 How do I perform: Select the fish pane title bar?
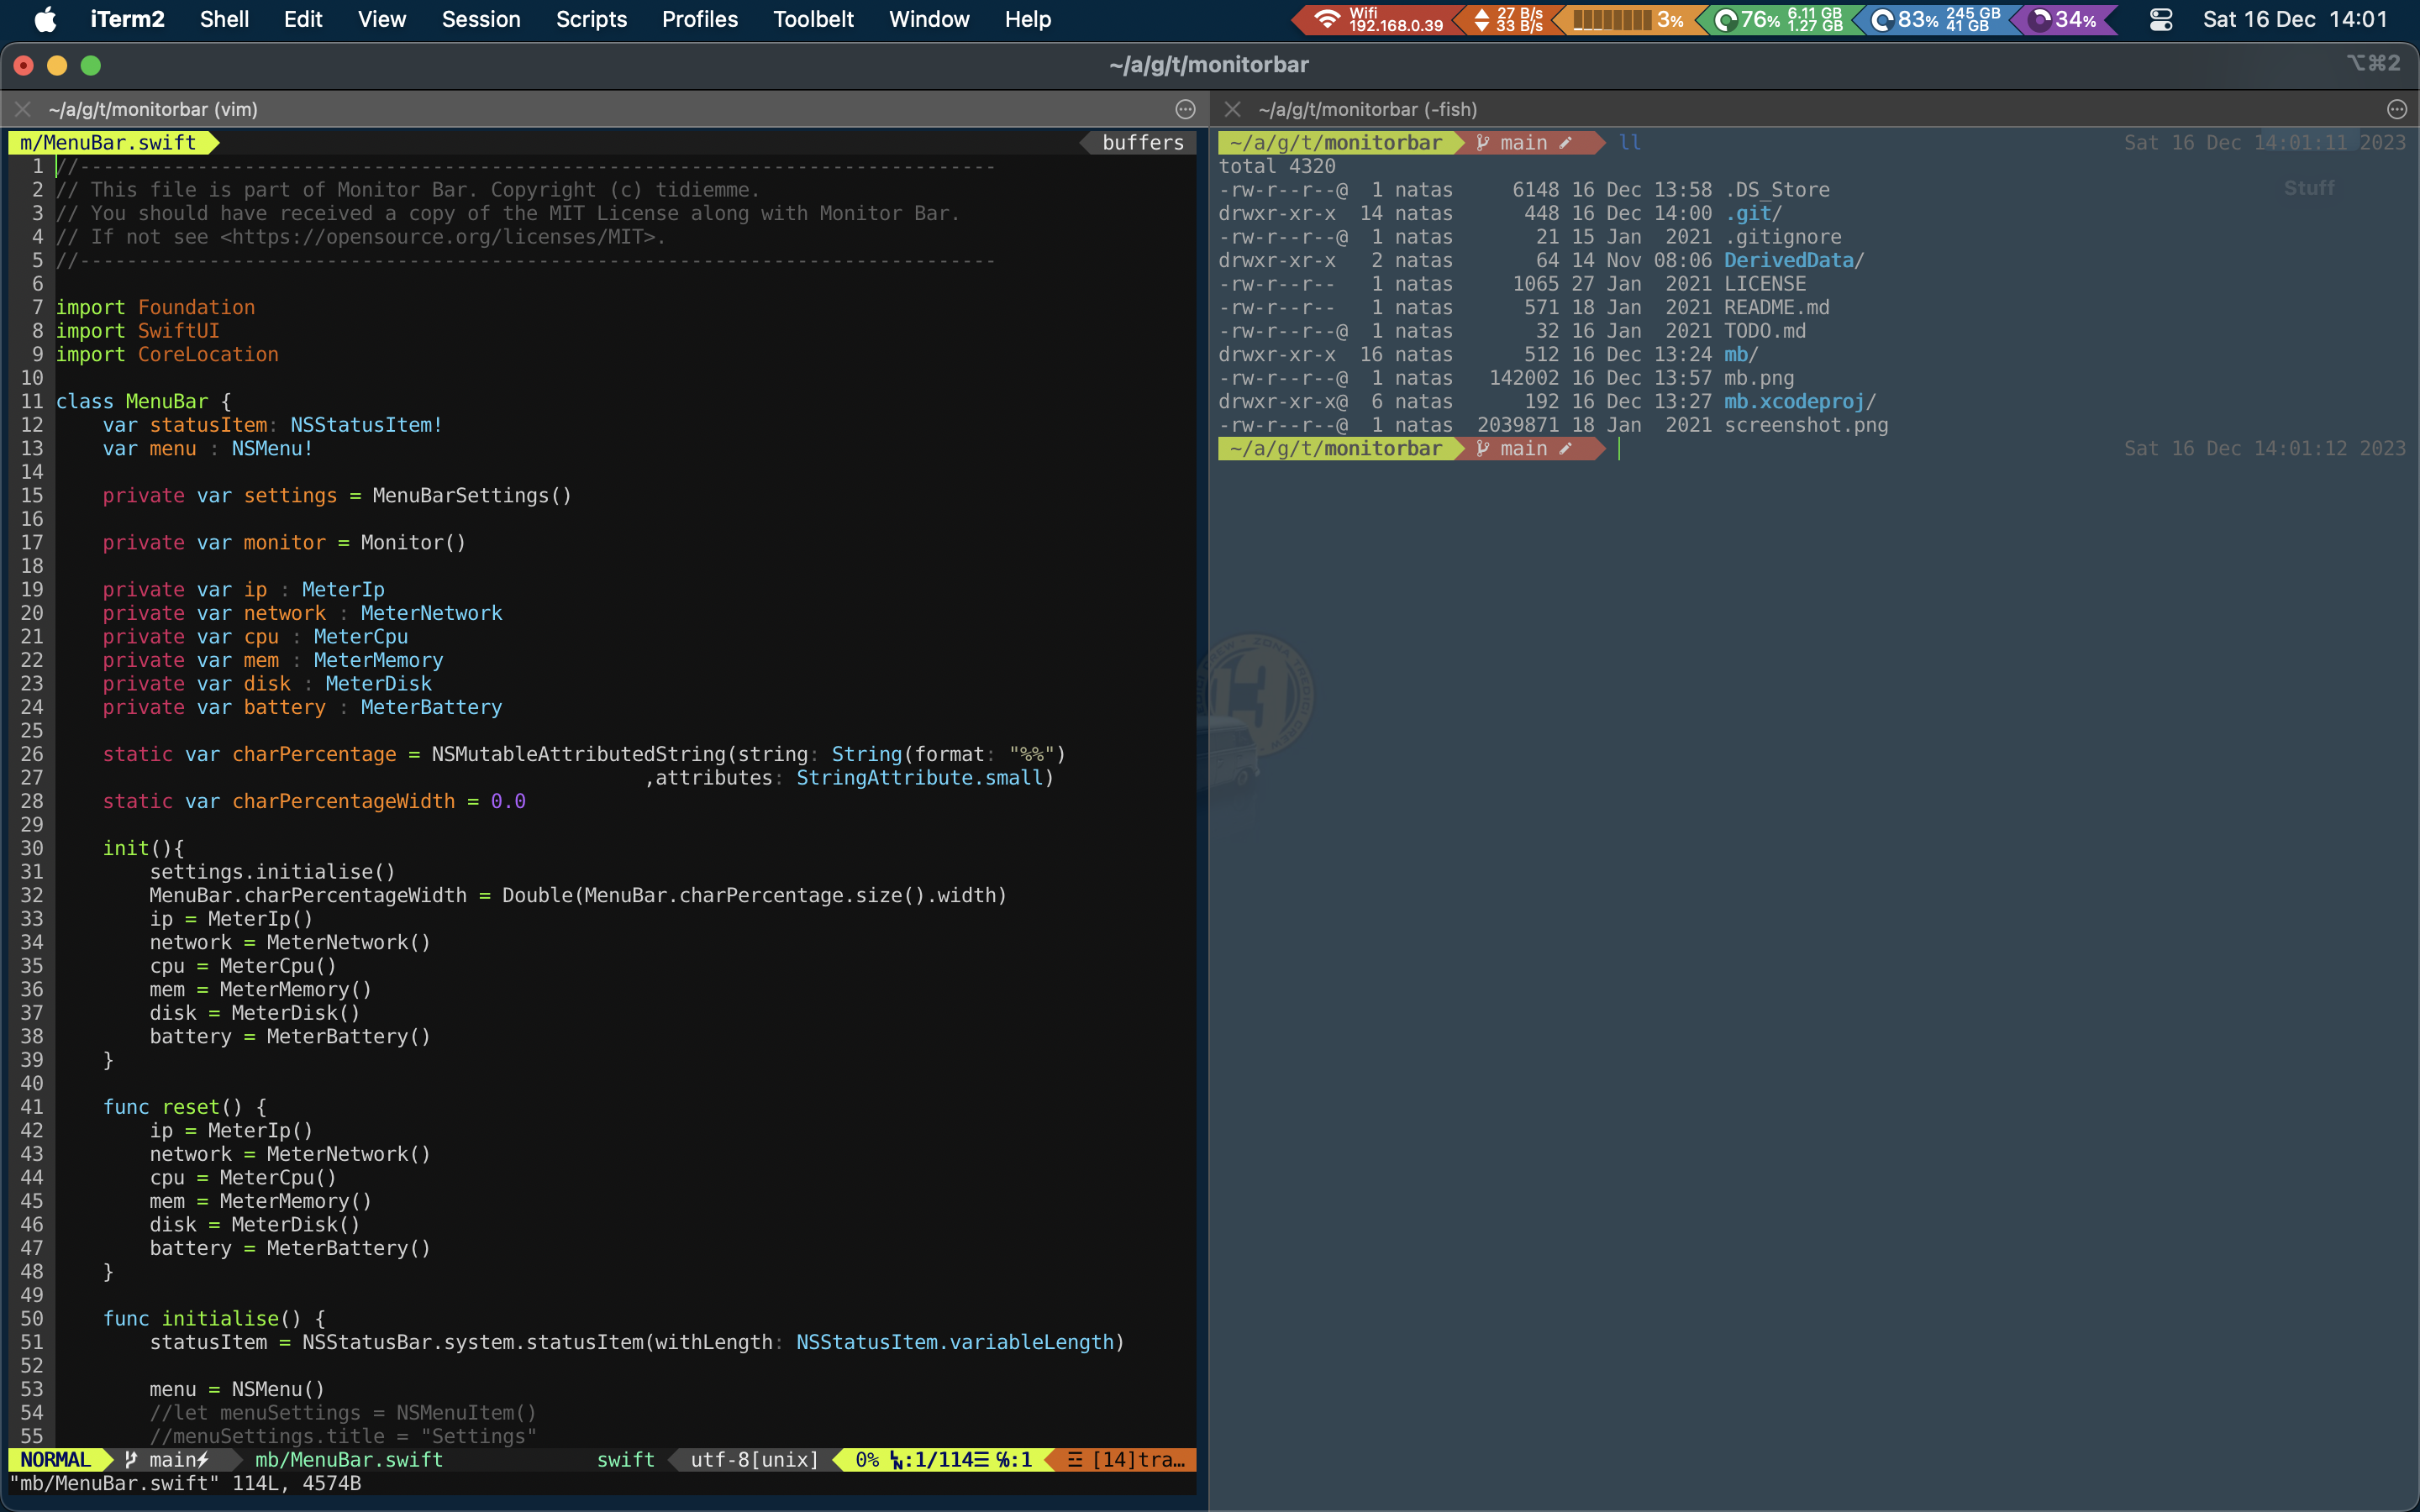coord(1814,109)
